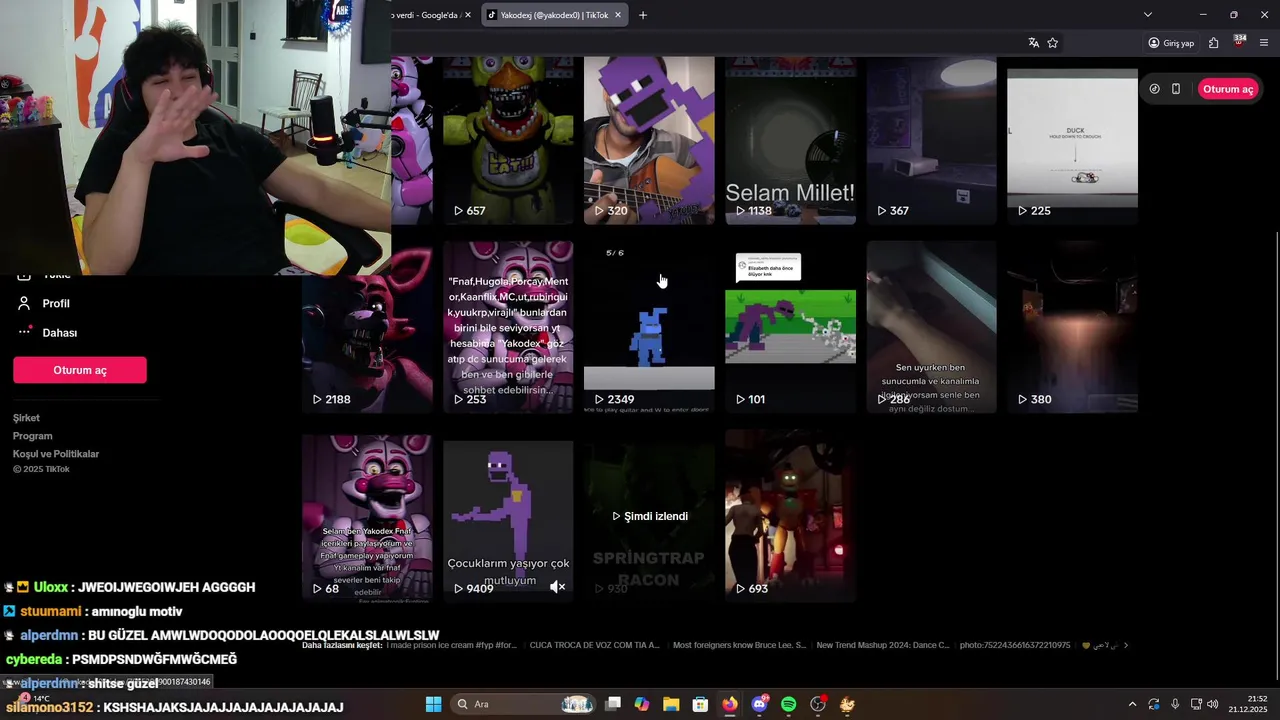The height and width of the screenshot is (720, 1280).
Task: Open the pixel bunny video with 2349 views
Action: [649, 327]
